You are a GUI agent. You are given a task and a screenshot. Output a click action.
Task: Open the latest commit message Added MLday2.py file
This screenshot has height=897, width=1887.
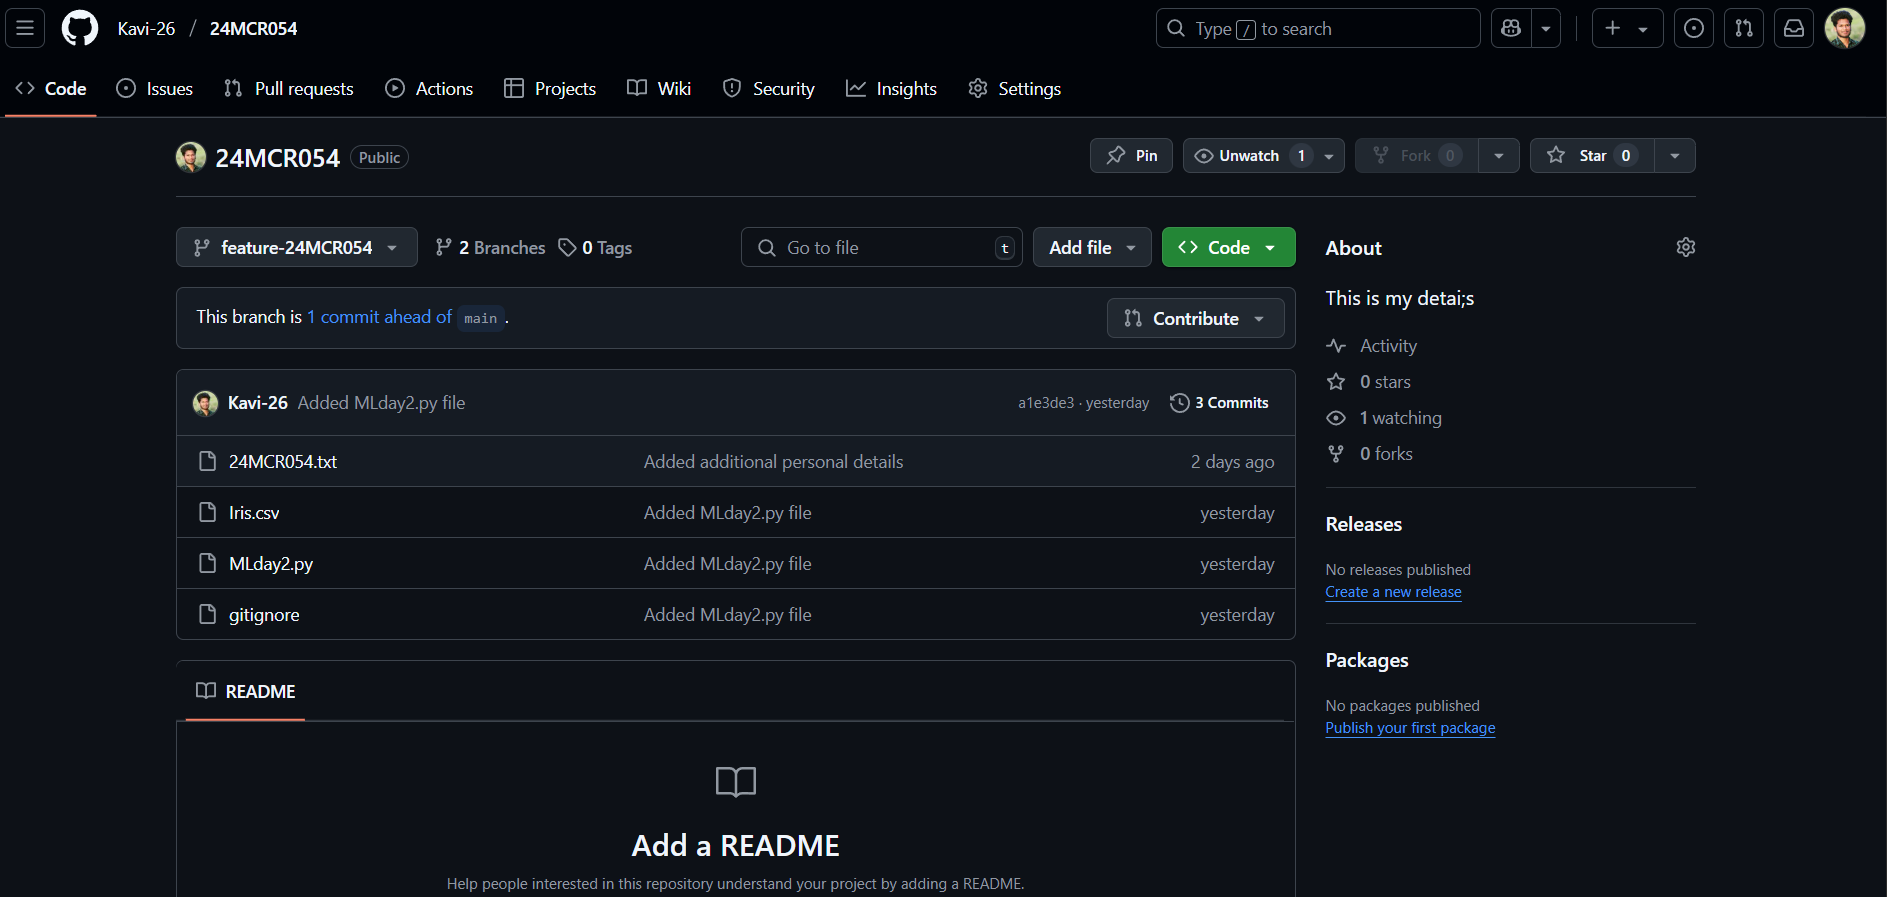tap(381, 403)
